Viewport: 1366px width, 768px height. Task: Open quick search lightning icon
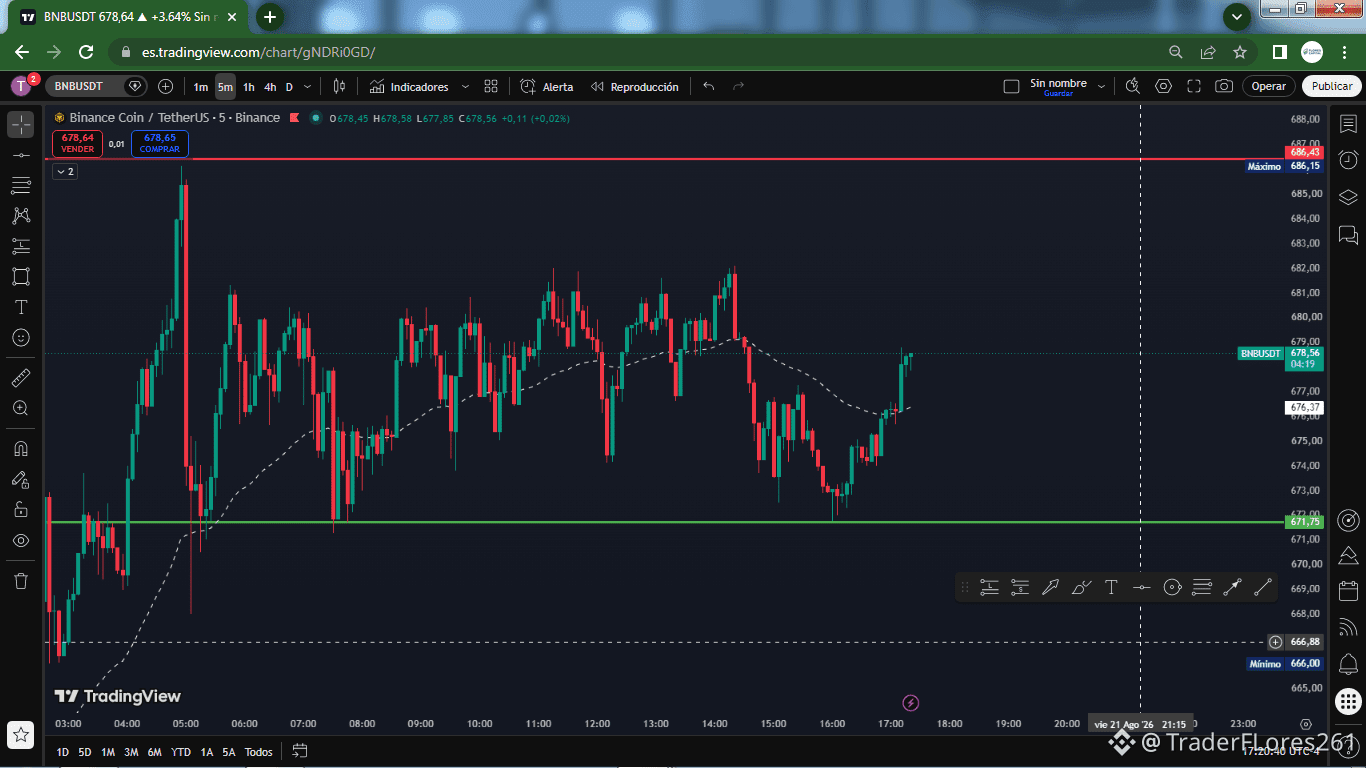1133,87
